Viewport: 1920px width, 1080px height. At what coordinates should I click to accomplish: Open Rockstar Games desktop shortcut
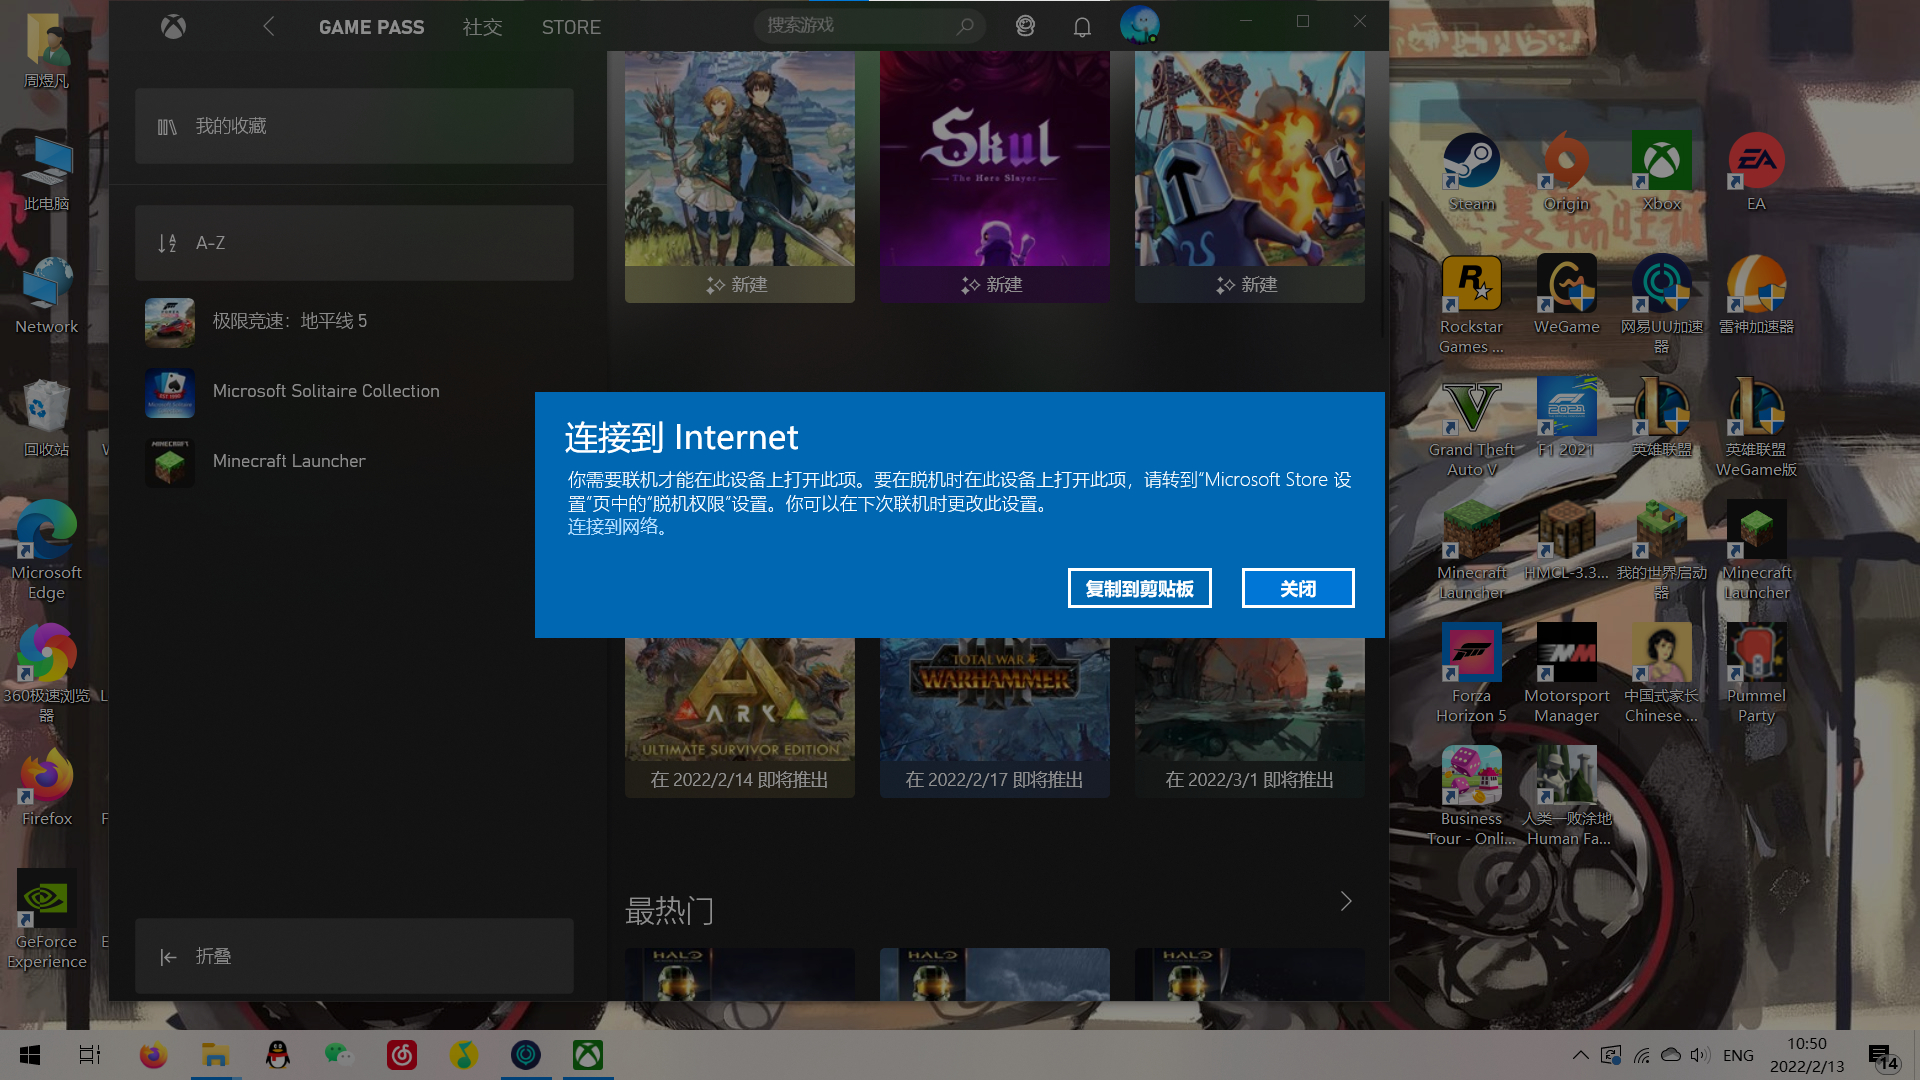1471,305
